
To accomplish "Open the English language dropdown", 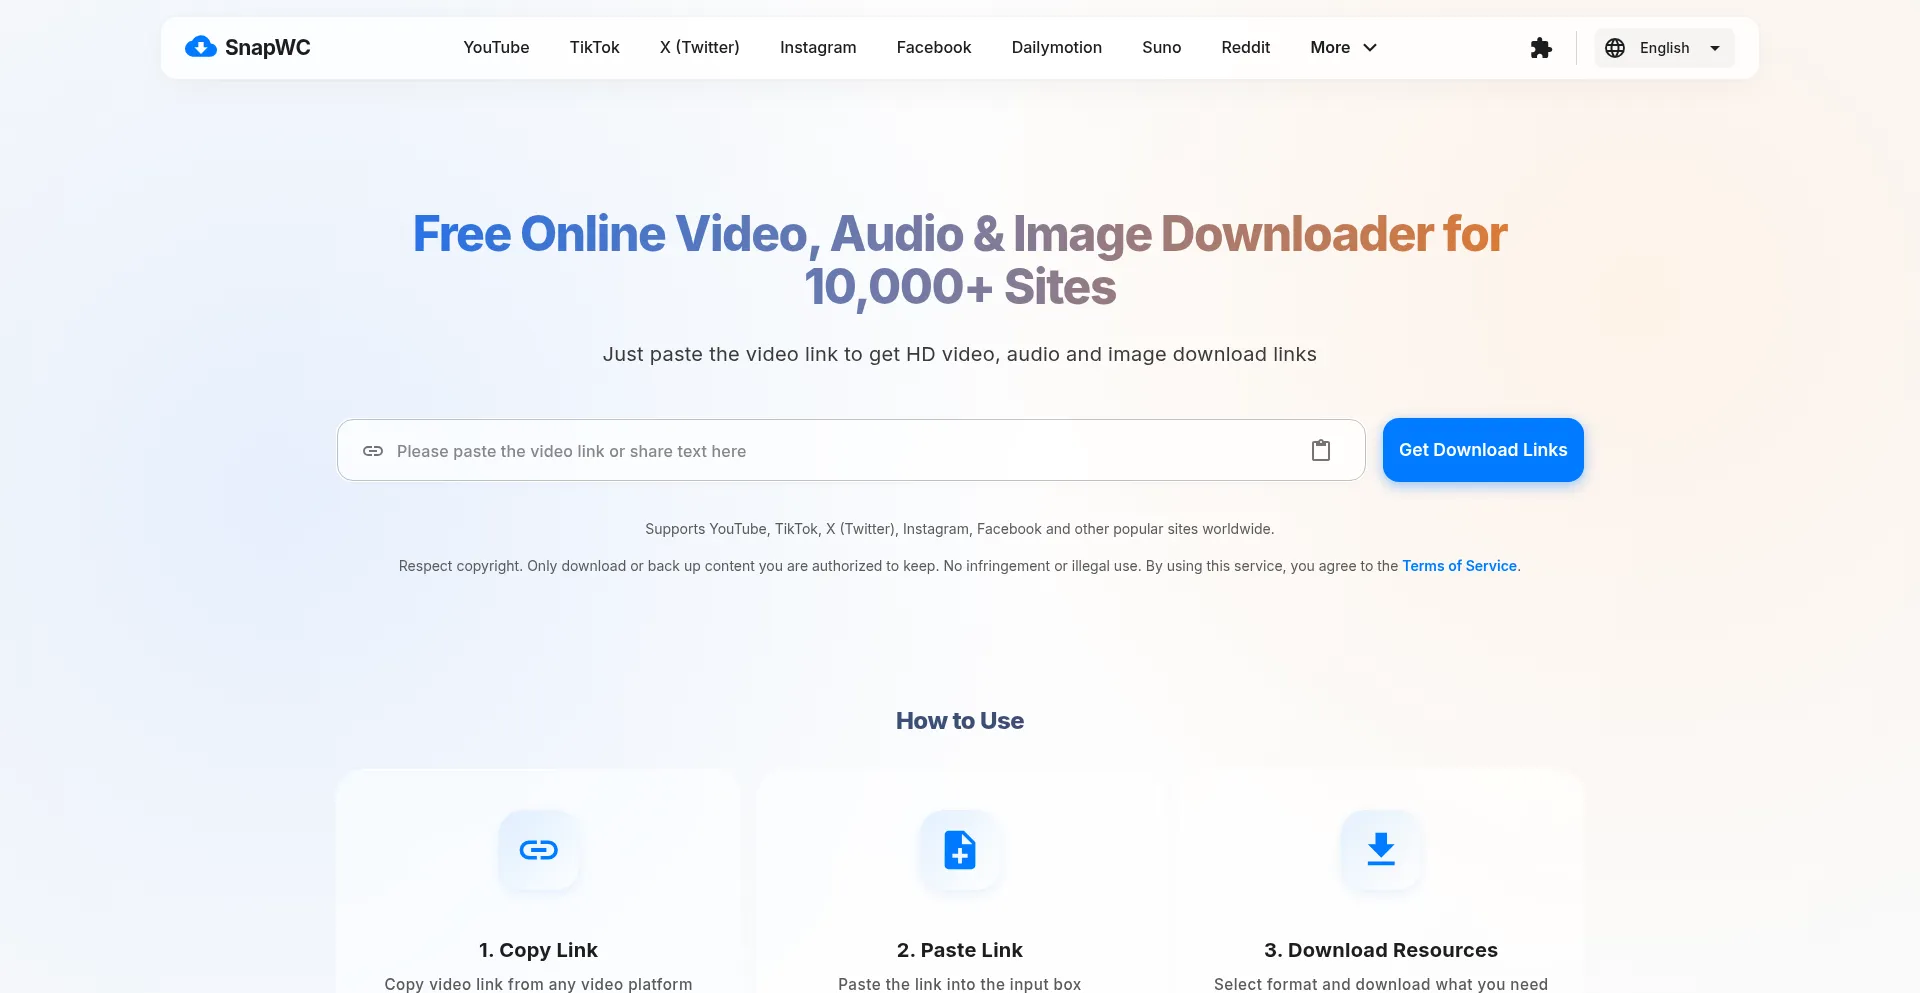I will click(x=1664, y=48).
